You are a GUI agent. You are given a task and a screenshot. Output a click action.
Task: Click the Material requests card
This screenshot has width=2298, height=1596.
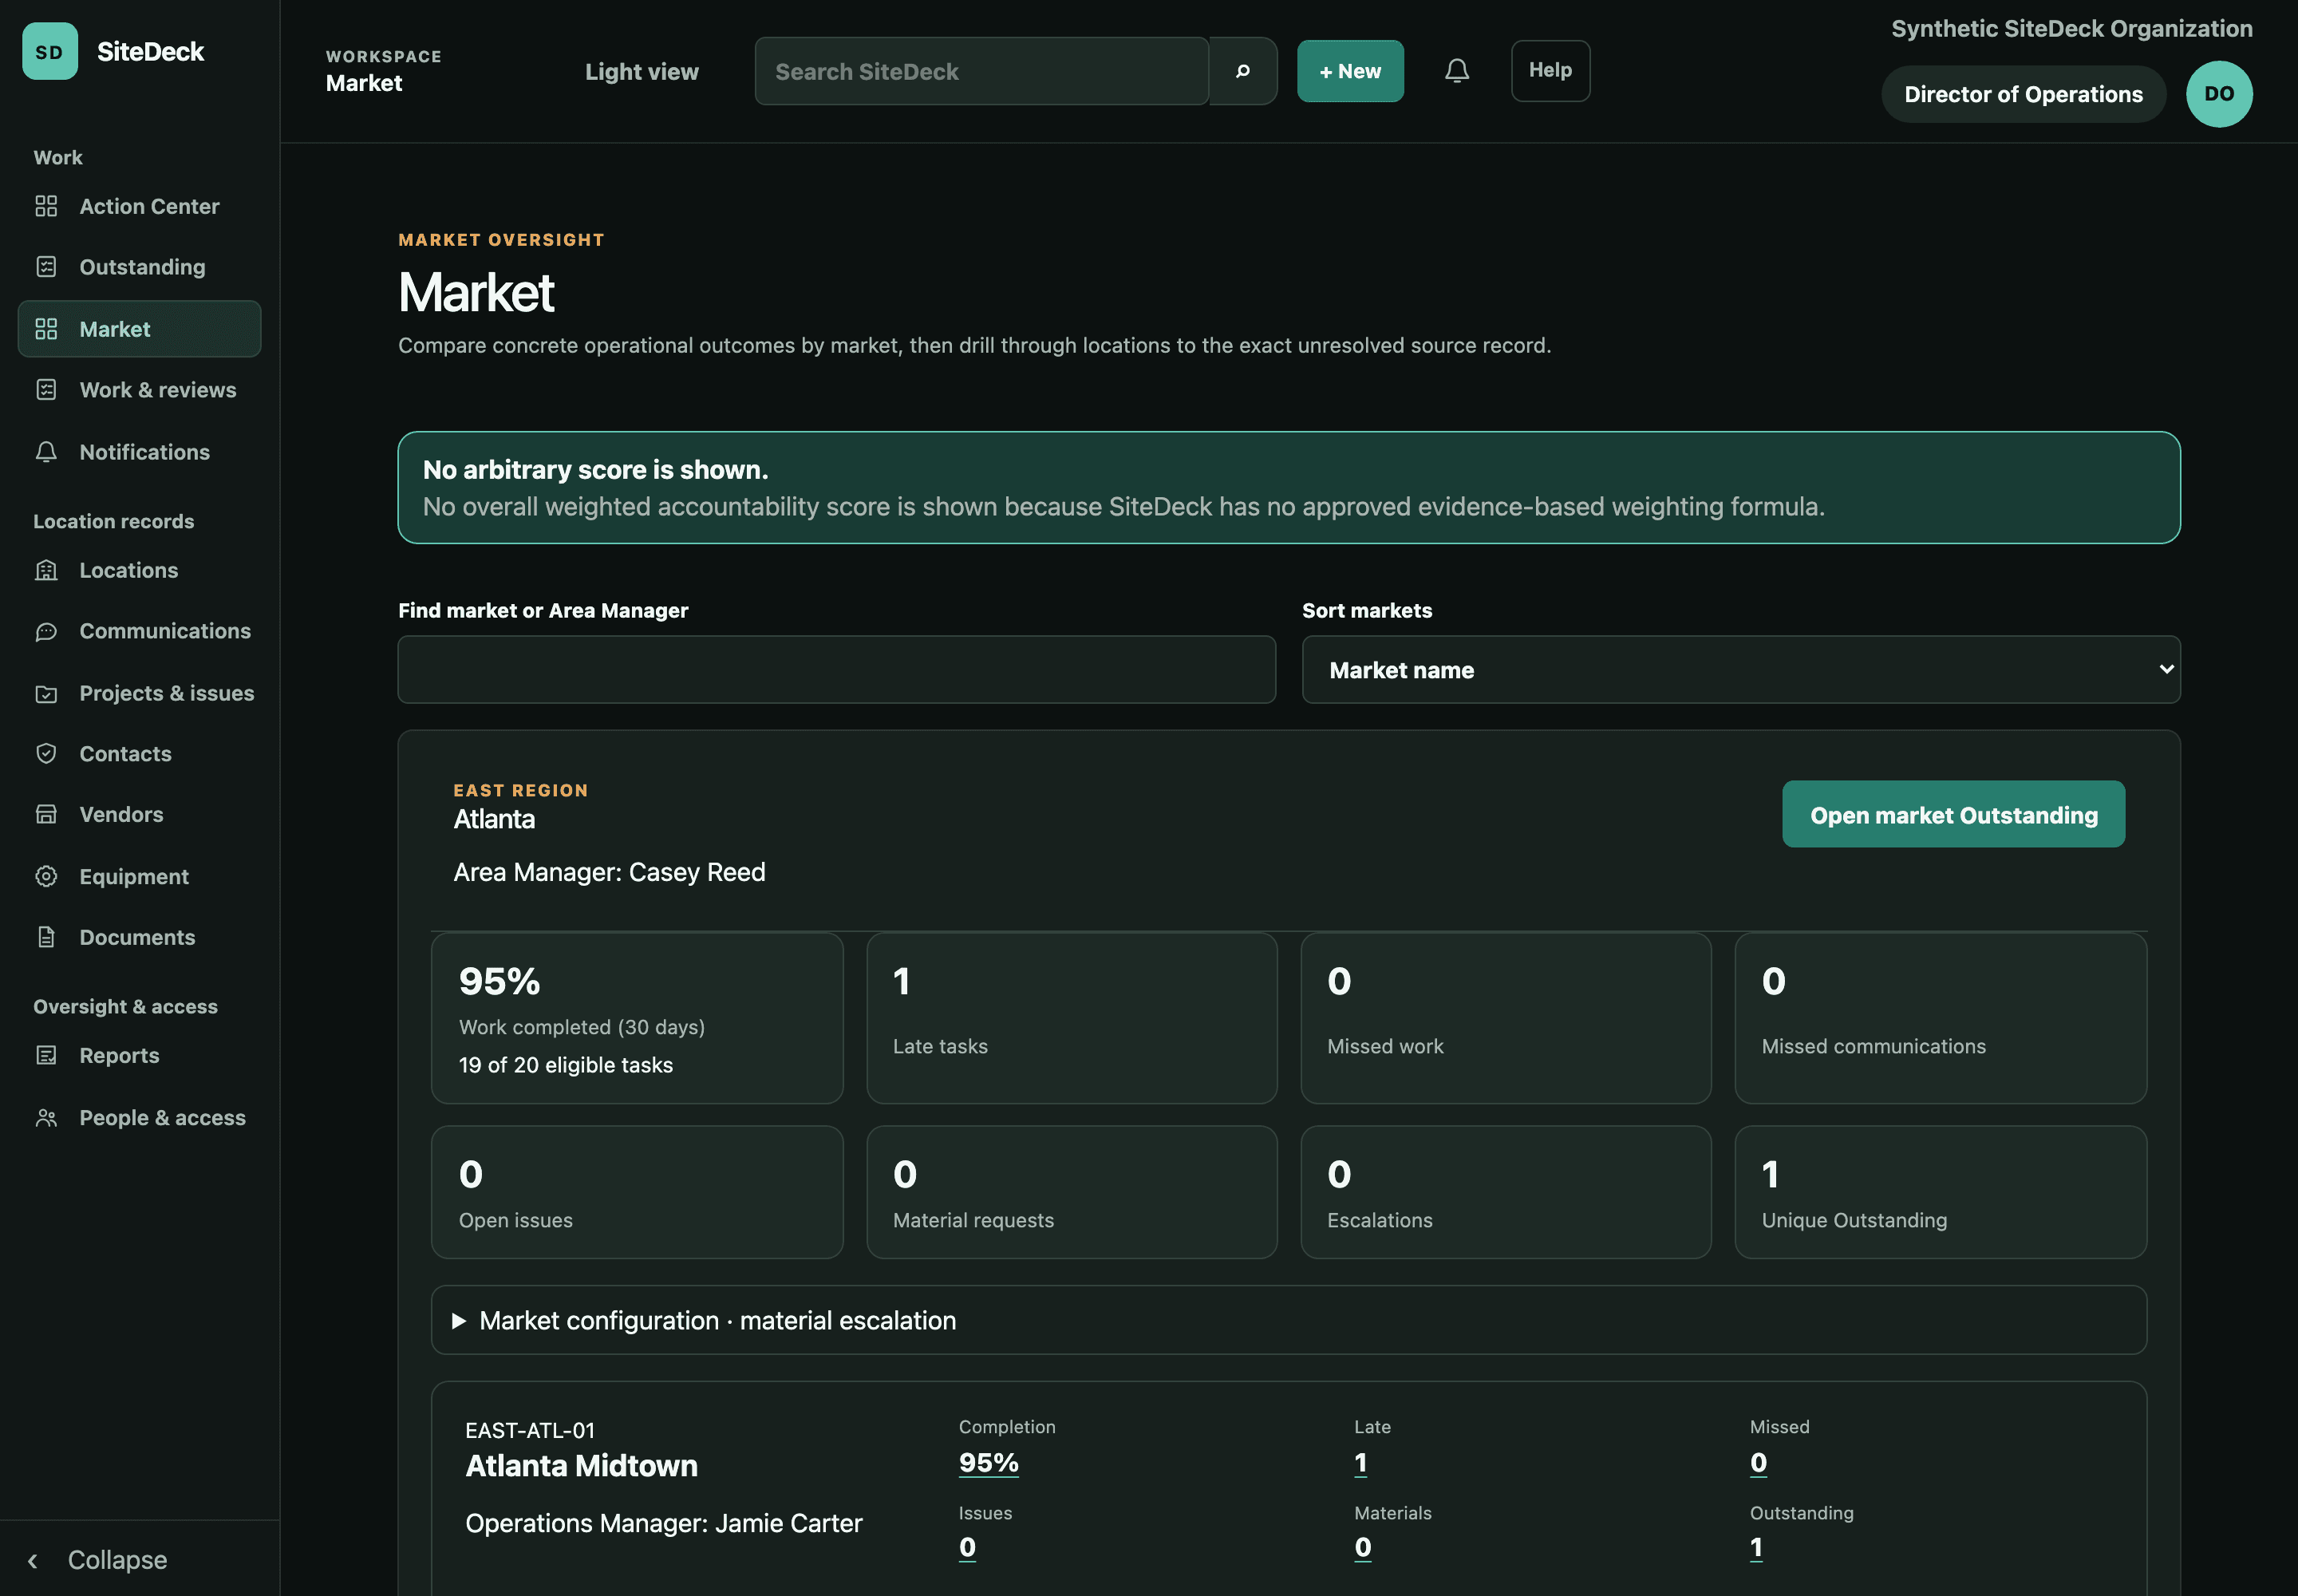[x=1071, y=1192]
